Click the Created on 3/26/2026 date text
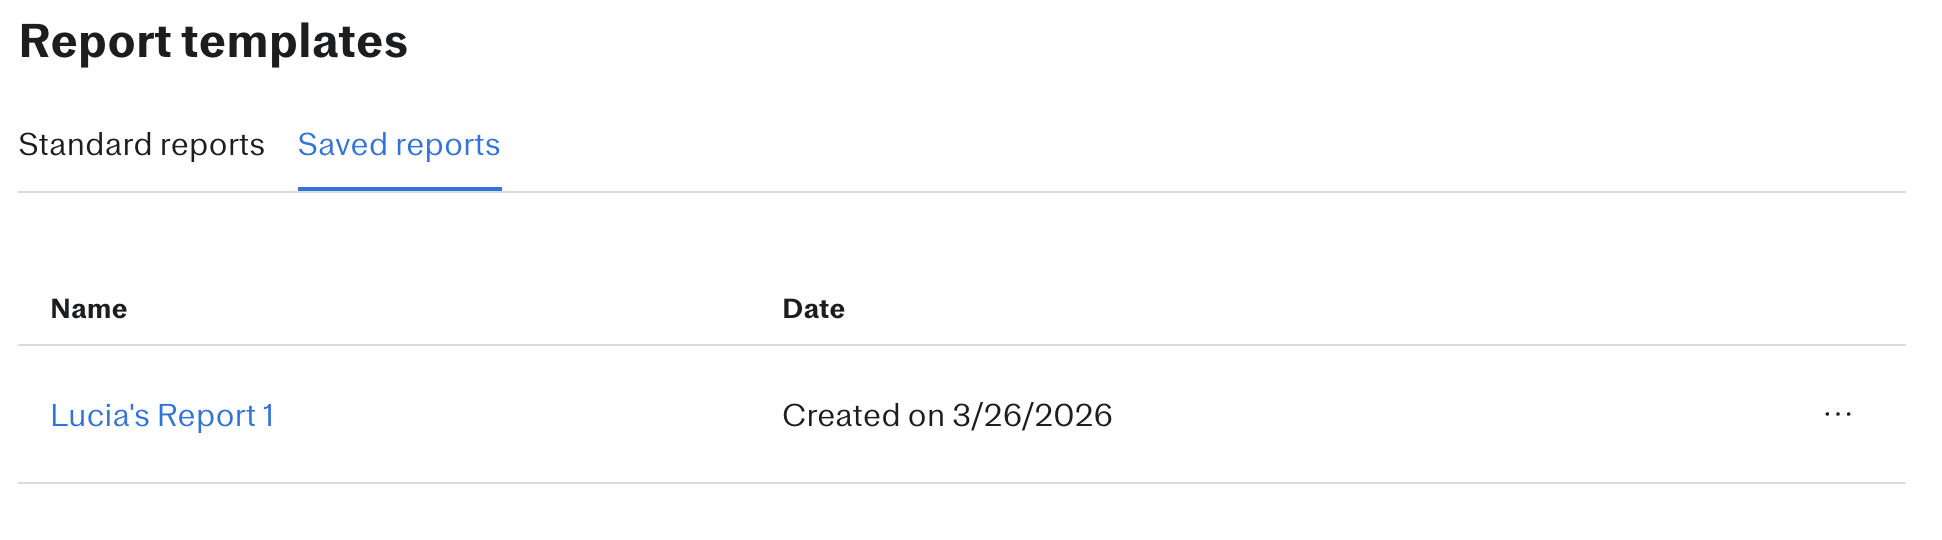This screenshot has height=540, width=1942. [947, 415]
